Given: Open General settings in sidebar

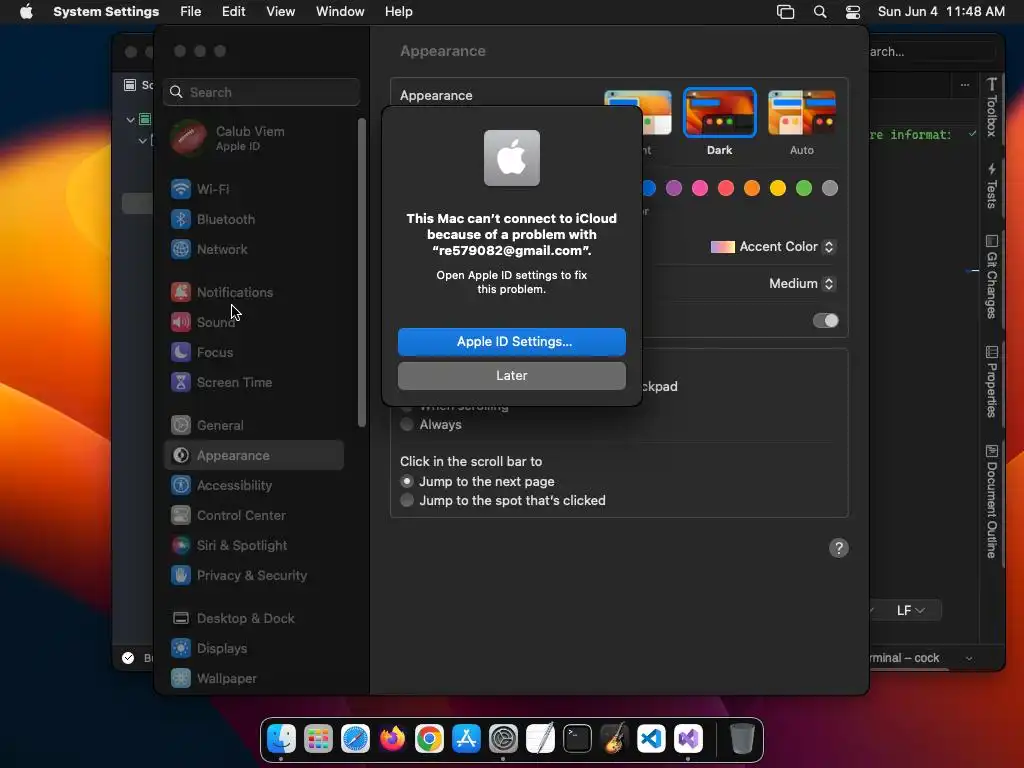Looking at the screenshot, I should coord(253,426).
